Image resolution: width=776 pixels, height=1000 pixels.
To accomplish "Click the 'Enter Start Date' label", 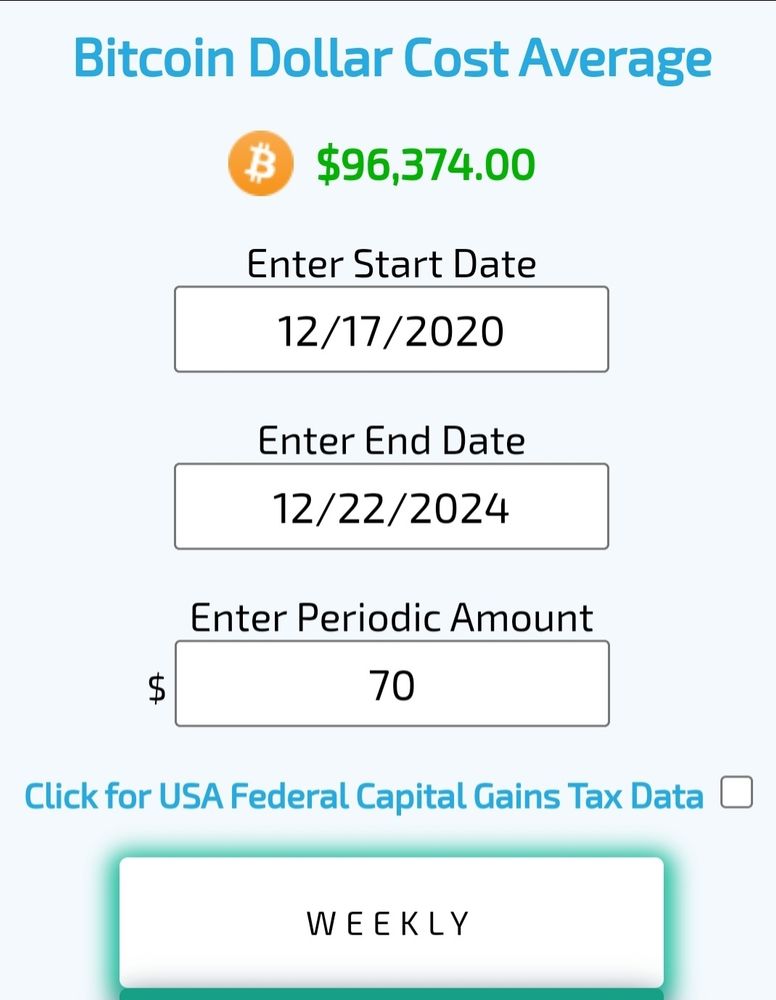I will point(392,264).
